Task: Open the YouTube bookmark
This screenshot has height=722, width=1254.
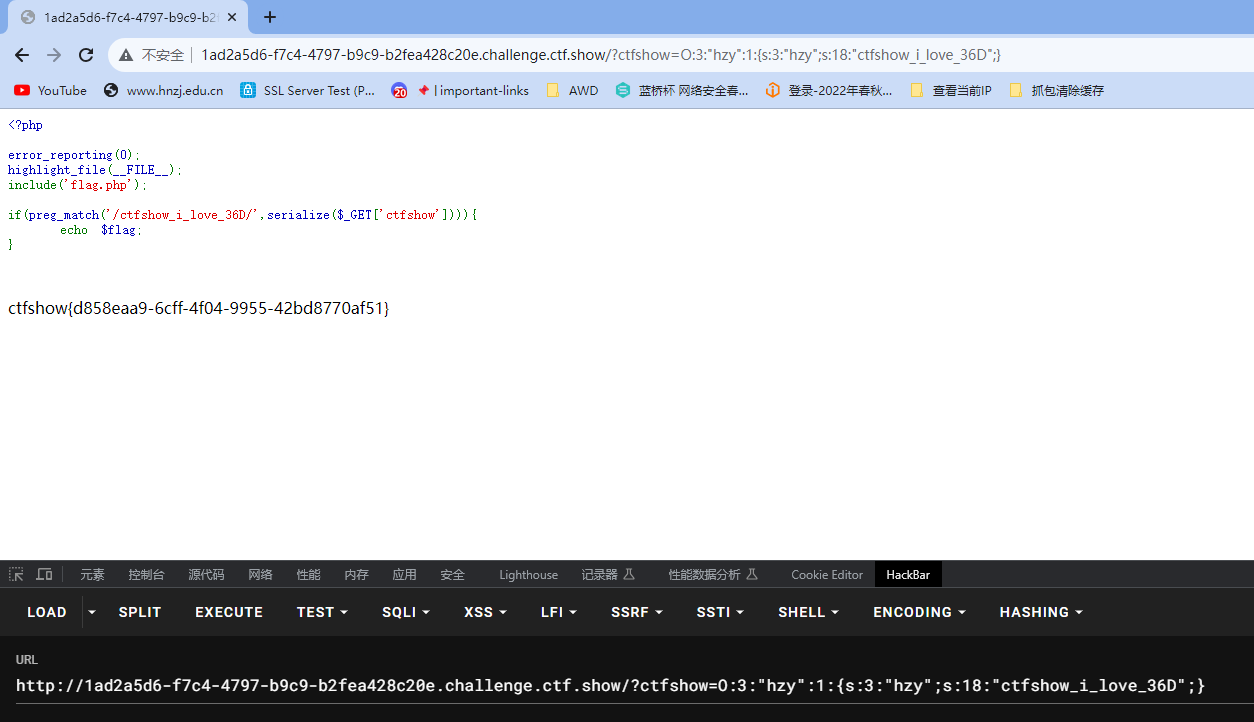Action: 50,90
